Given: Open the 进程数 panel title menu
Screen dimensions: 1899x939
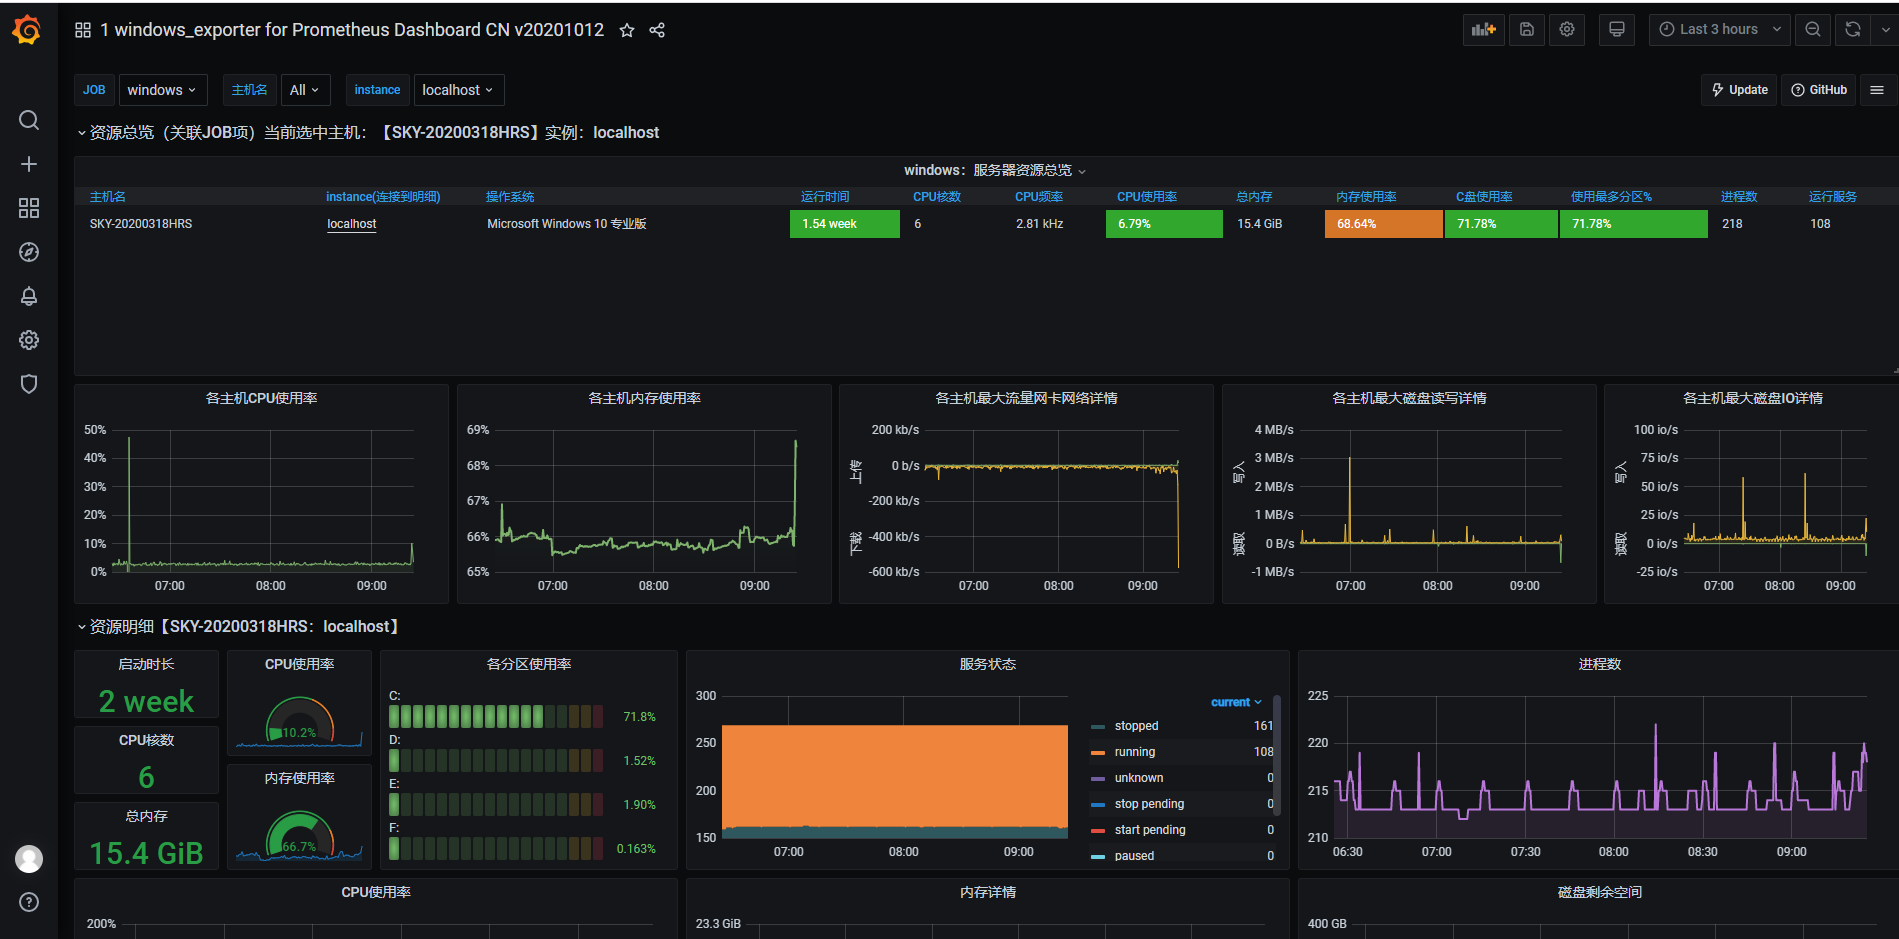Looking at the screenshot, I should [1600, 664].
